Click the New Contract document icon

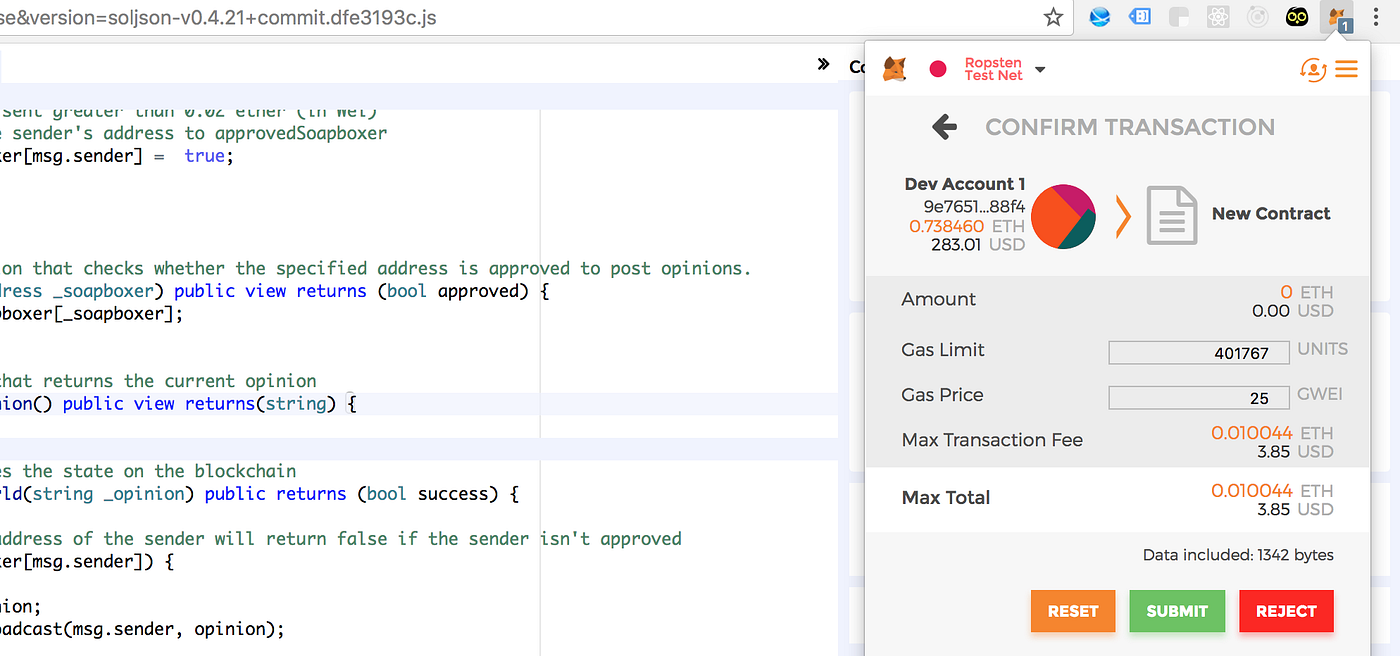(1171, 215)
